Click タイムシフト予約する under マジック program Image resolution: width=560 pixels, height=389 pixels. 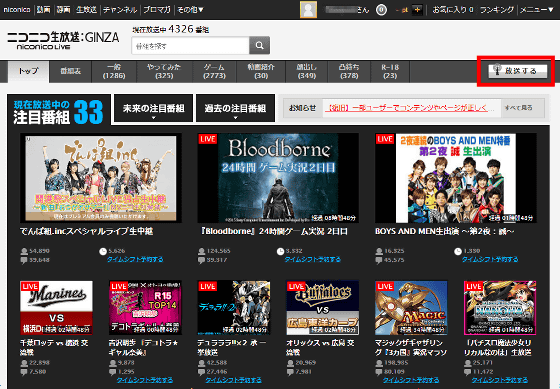coord(411,380)
